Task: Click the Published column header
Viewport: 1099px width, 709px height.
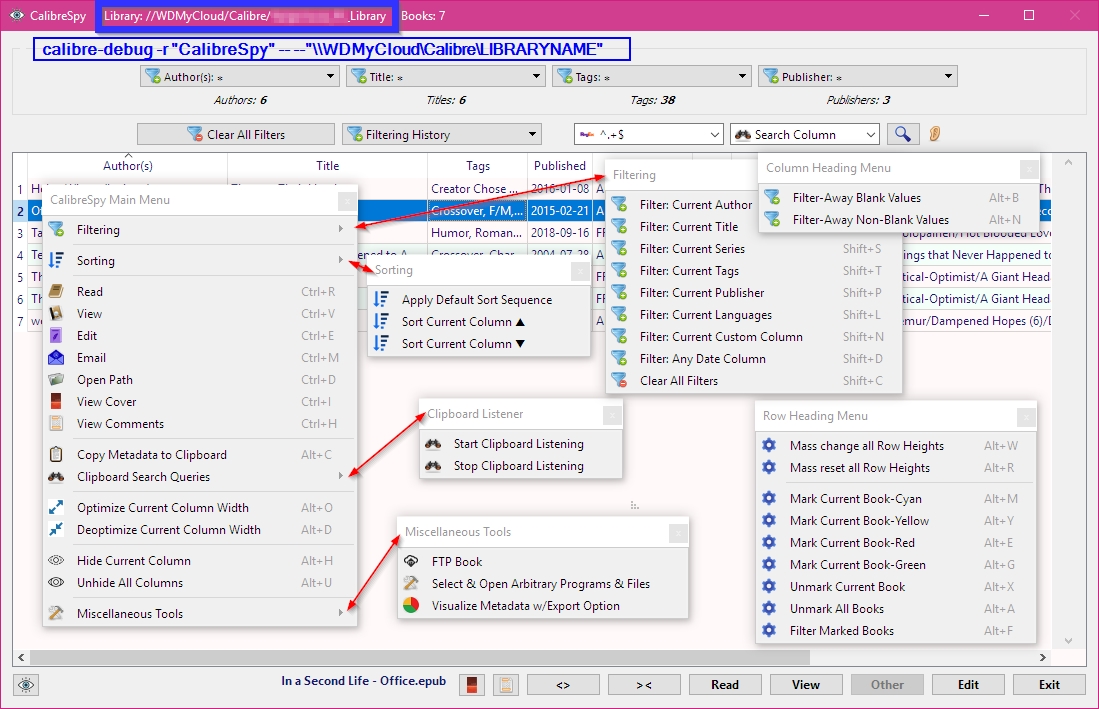Action: pyautogui.click(x=559, y=165)
